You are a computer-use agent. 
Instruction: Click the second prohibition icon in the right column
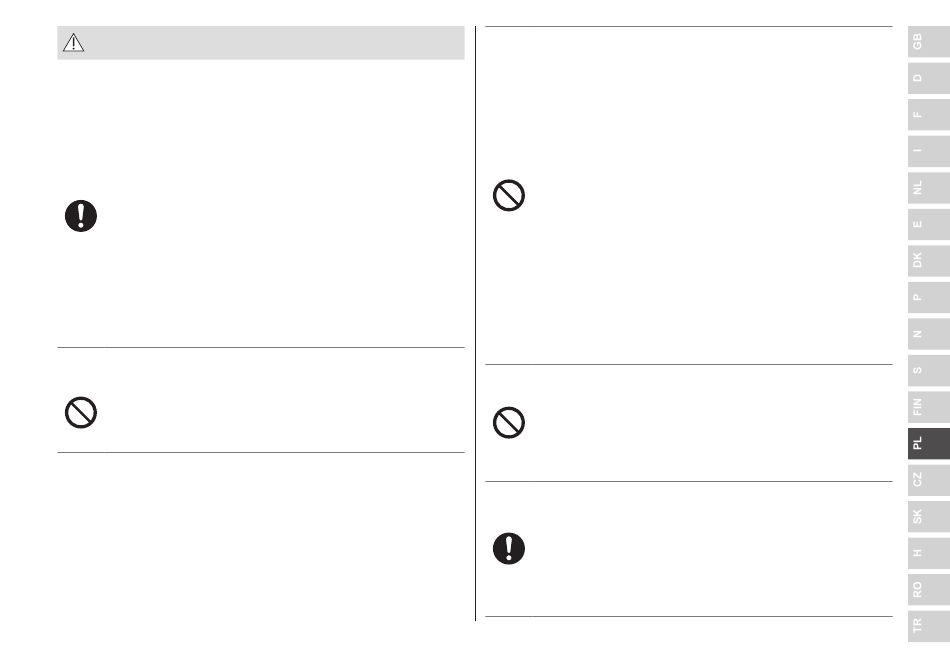[509, 423]
